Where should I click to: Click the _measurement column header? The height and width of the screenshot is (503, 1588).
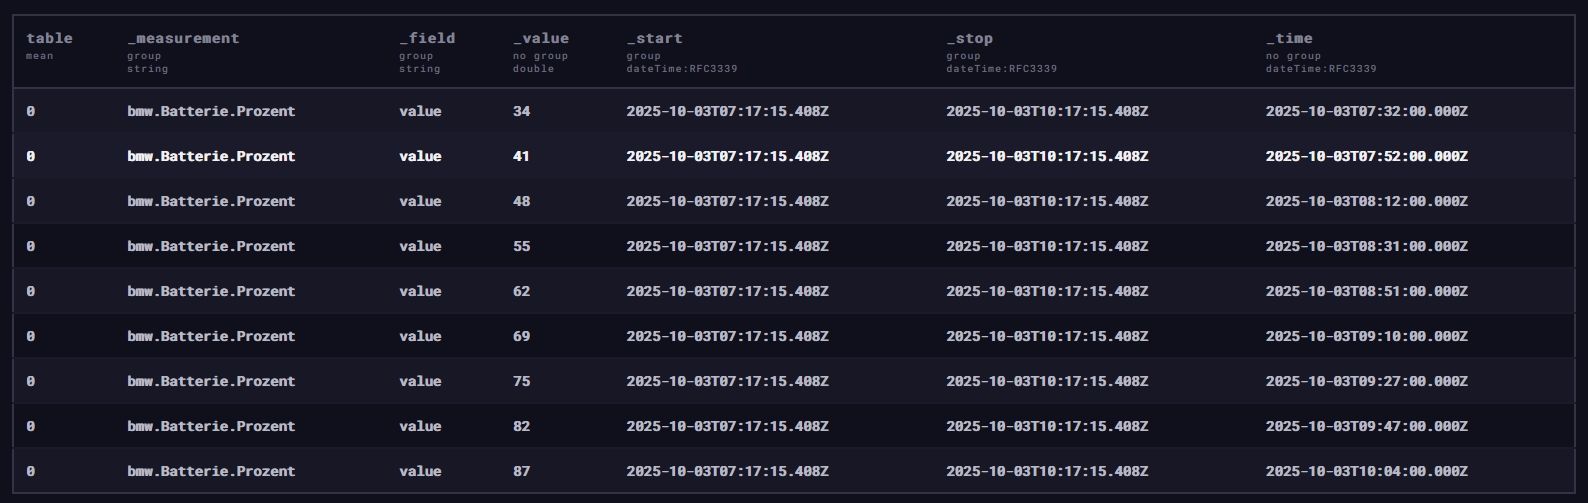tap(183, 39)
